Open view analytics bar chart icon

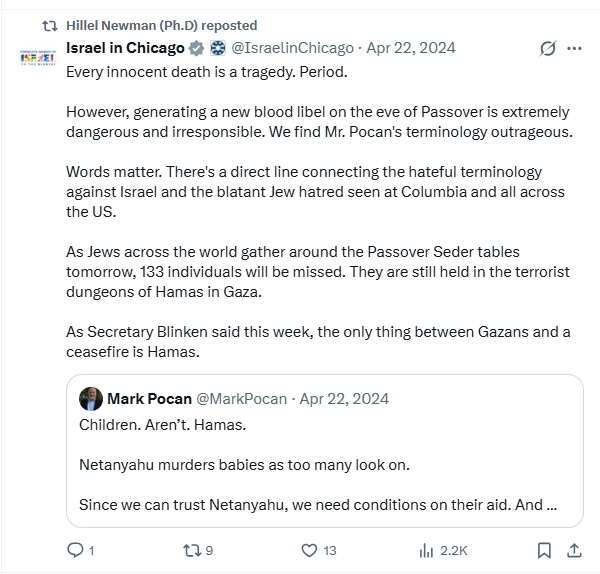pyautogui.click(x=426, y=551)
